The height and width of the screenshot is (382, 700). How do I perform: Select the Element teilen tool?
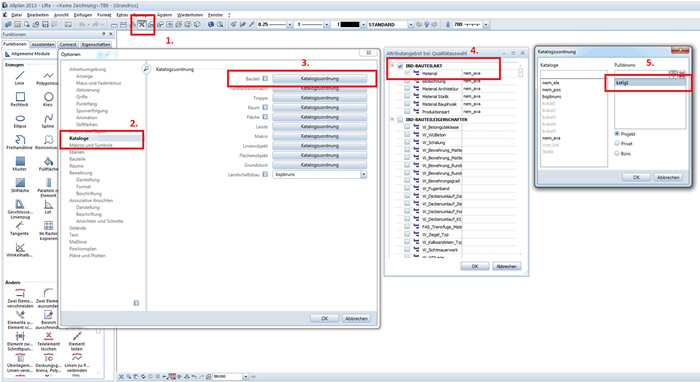point(77,341)
